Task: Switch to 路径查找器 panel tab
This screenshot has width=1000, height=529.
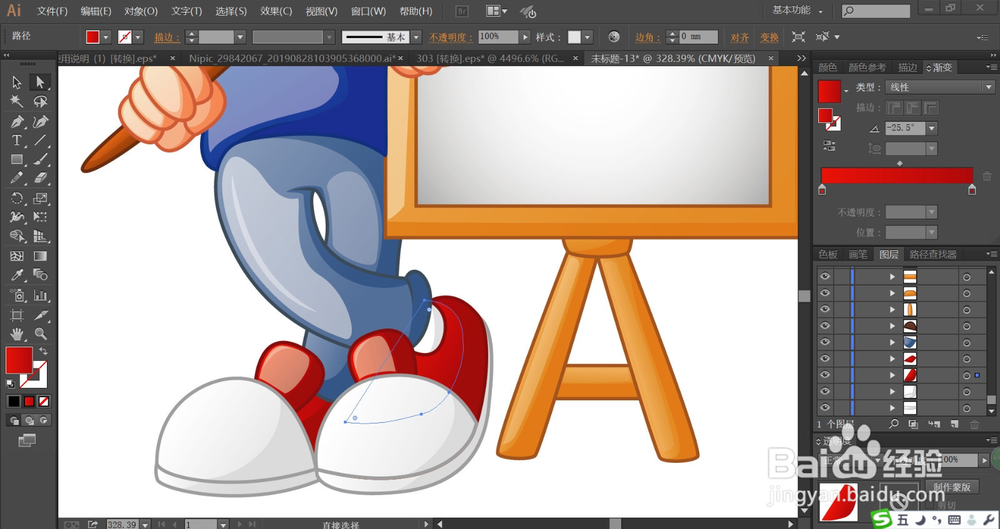Action: [933, 254]
